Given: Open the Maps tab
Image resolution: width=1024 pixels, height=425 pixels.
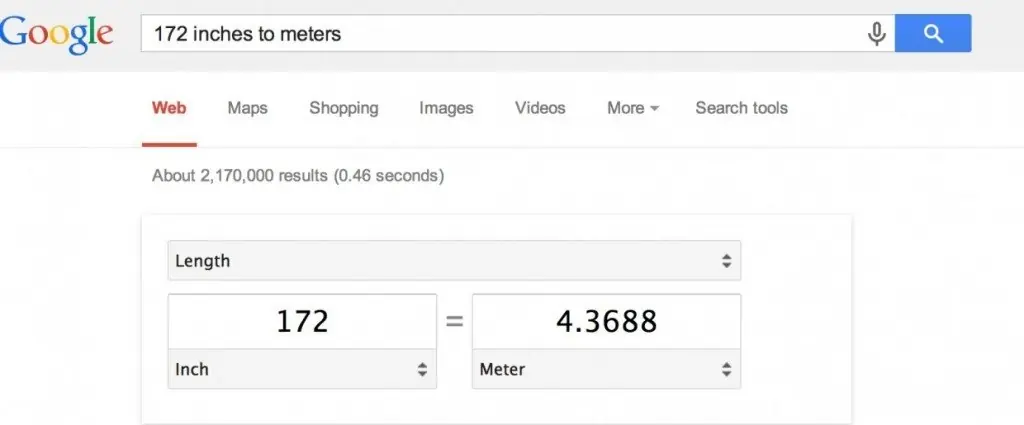Looking at the screenshot, I should pyautogui.click(x=247, y=108).
